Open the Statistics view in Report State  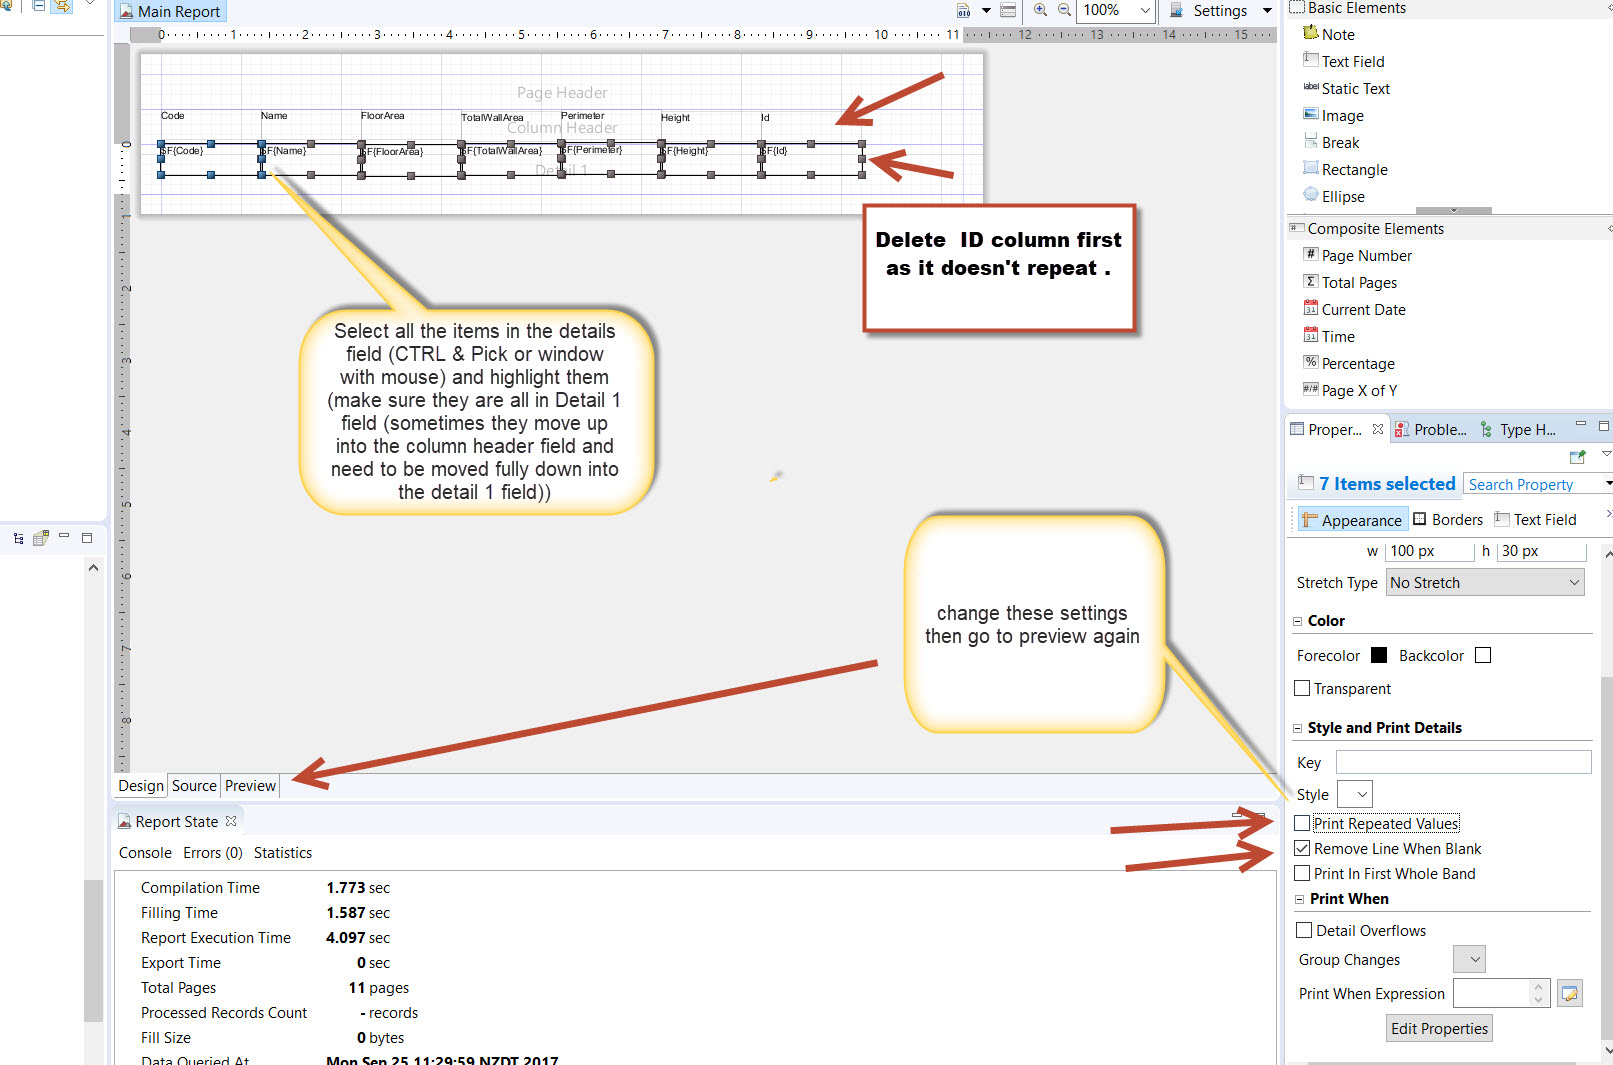[282, 853]
